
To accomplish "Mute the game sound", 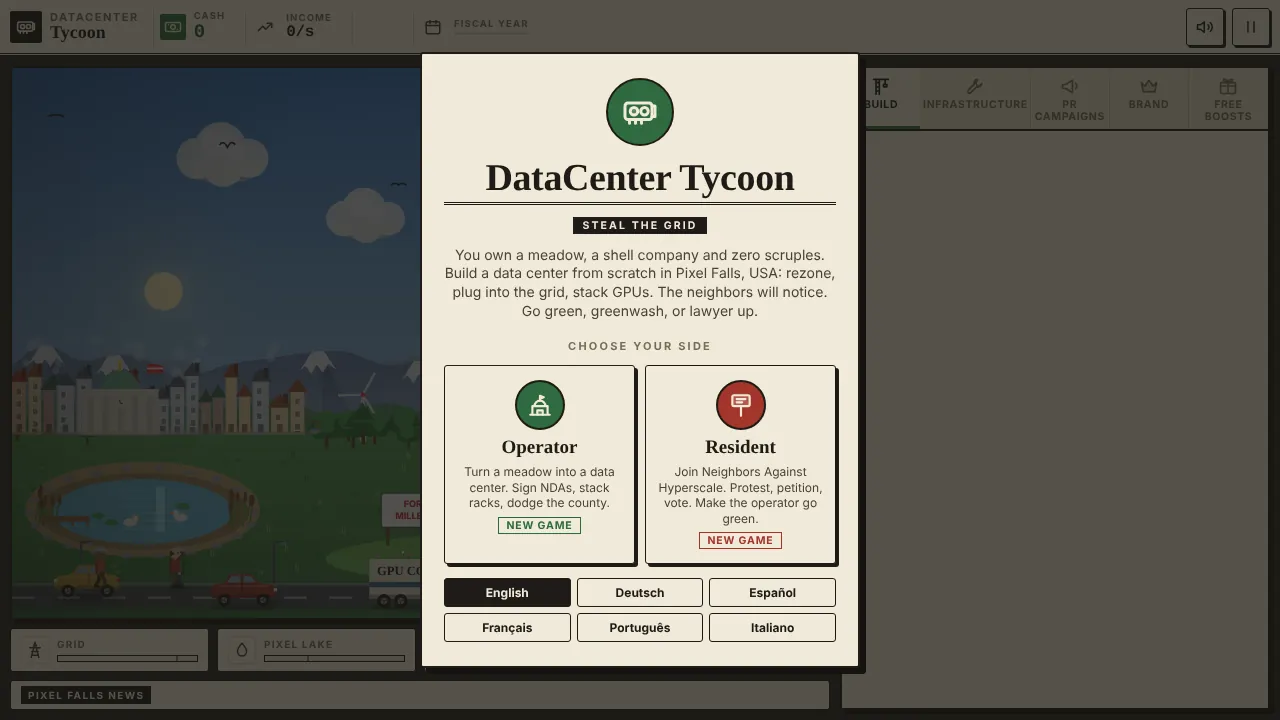I will point(1205,27).
